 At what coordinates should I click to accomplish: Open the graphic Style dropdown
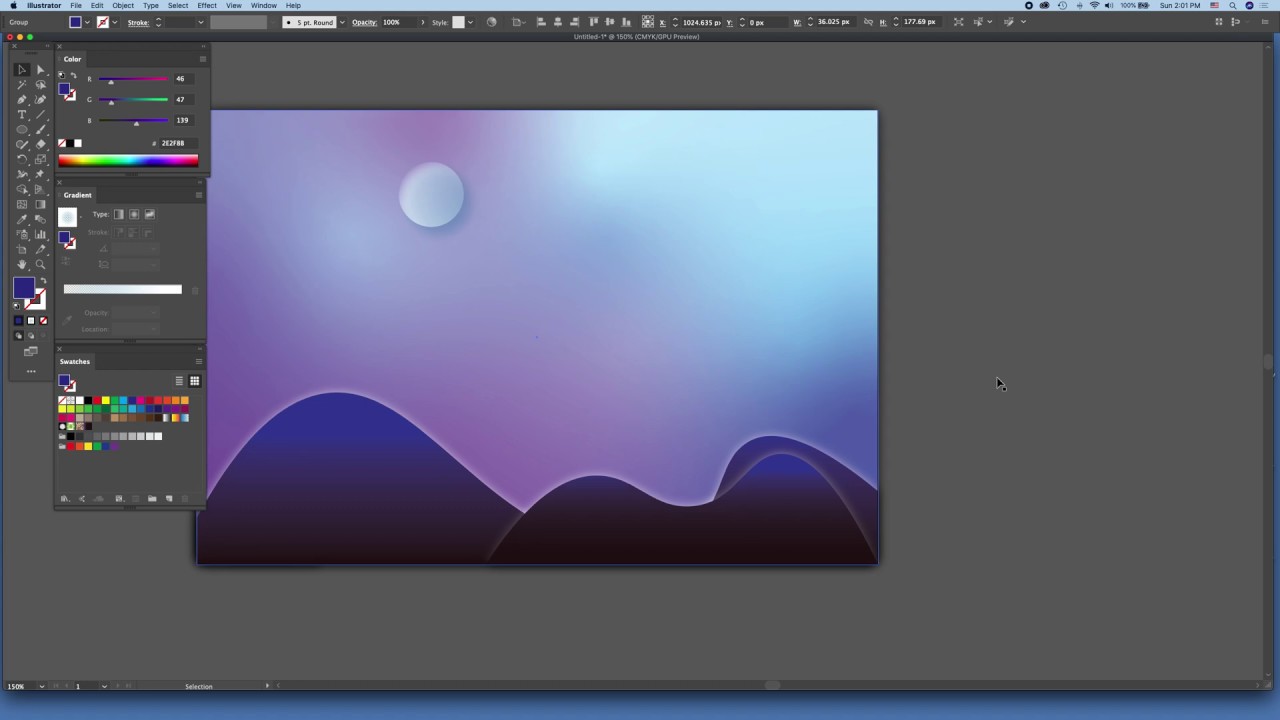(471, 22)
